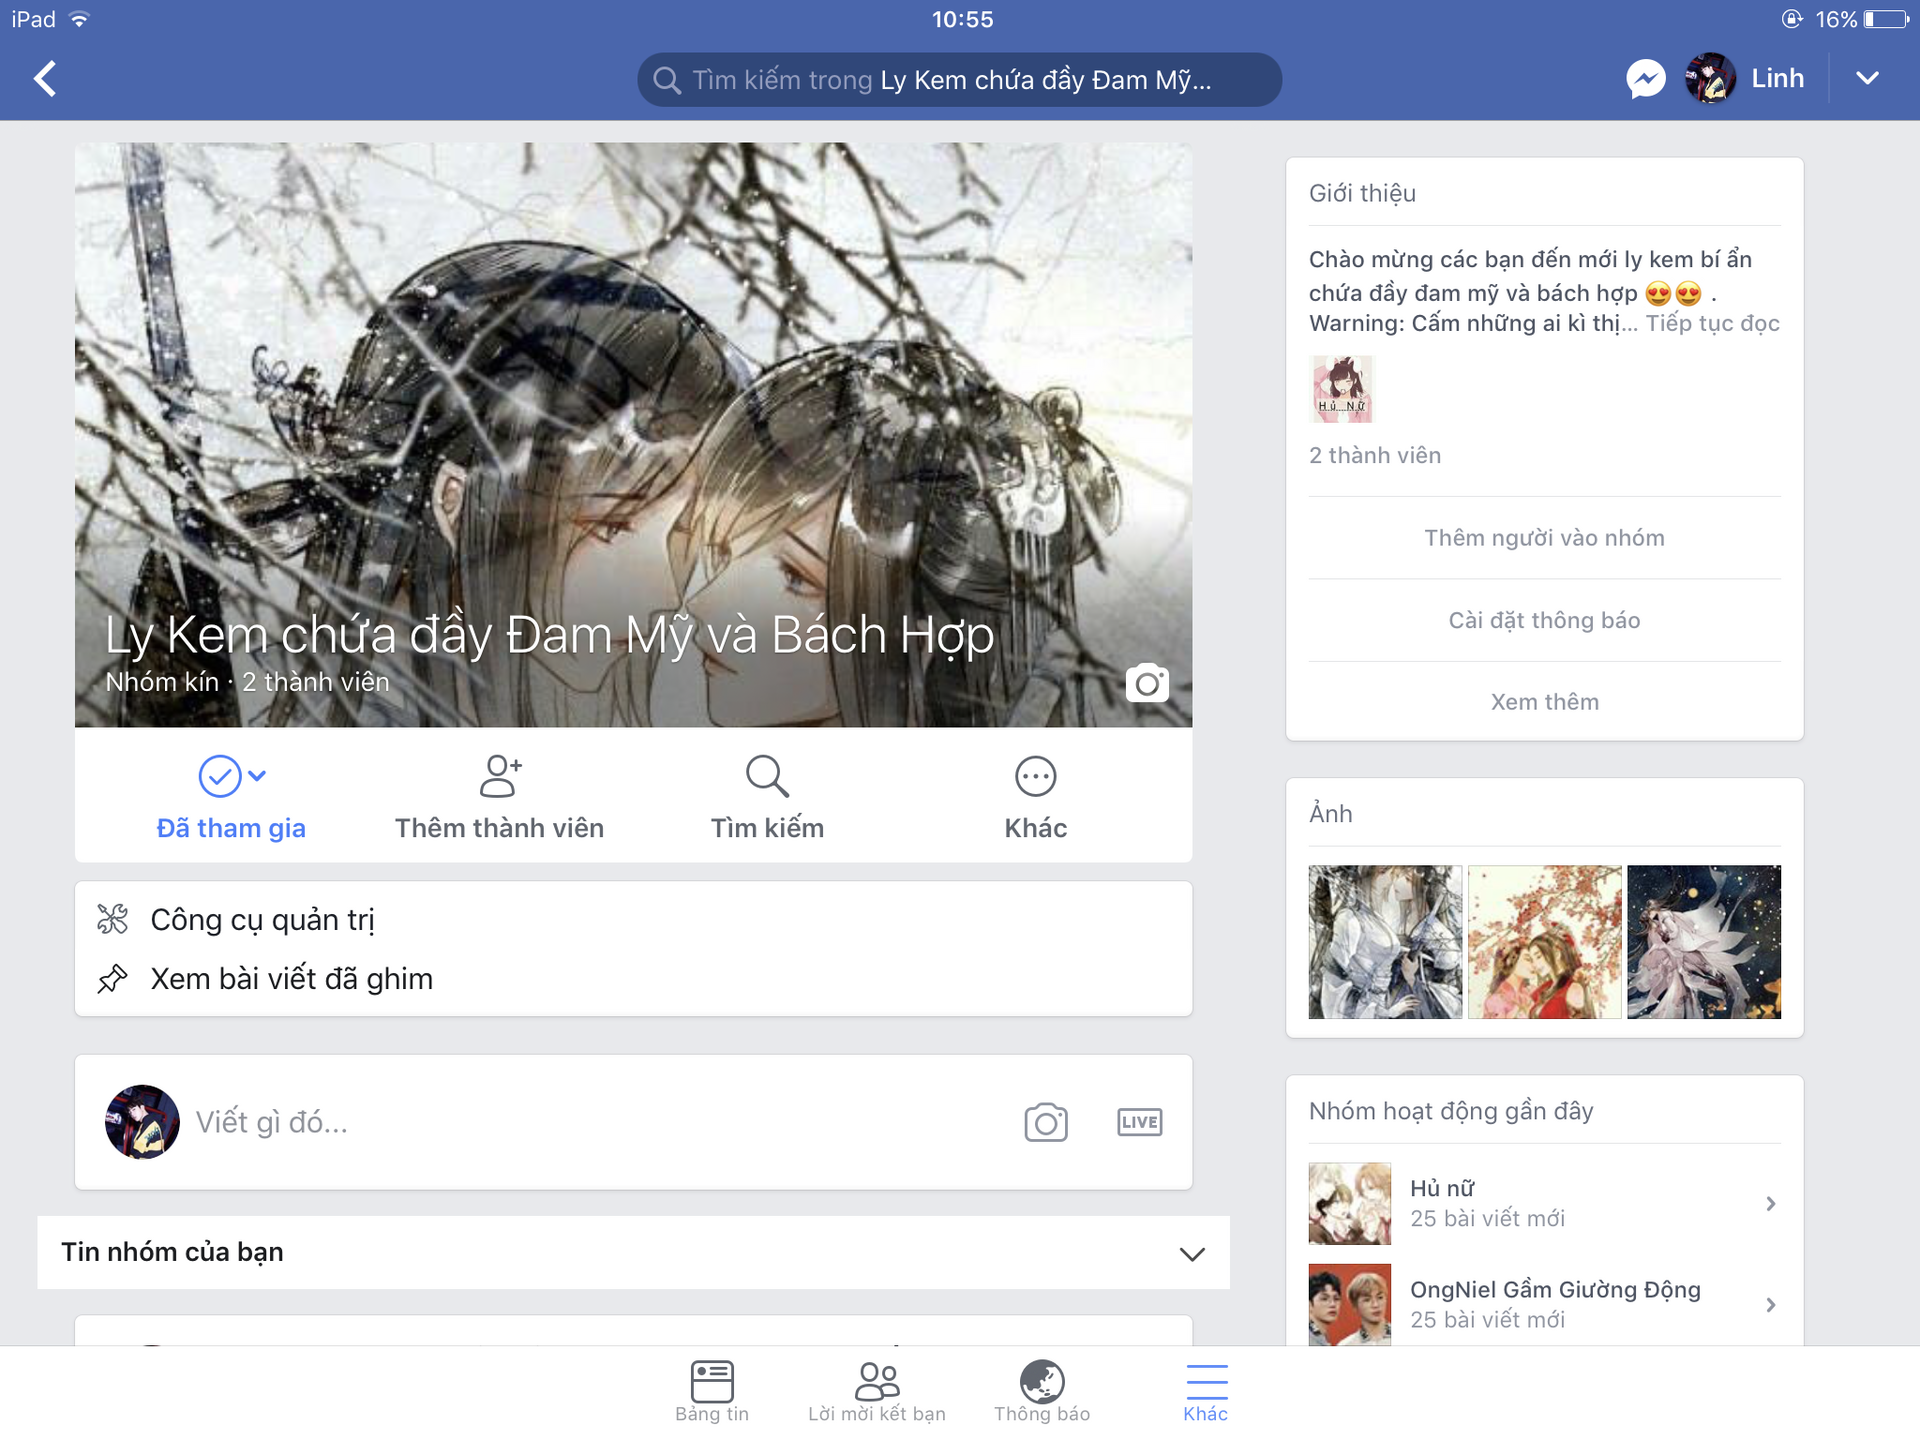
Task: Start a LIVE video from the composer
Action: tap(1139, 1122)
